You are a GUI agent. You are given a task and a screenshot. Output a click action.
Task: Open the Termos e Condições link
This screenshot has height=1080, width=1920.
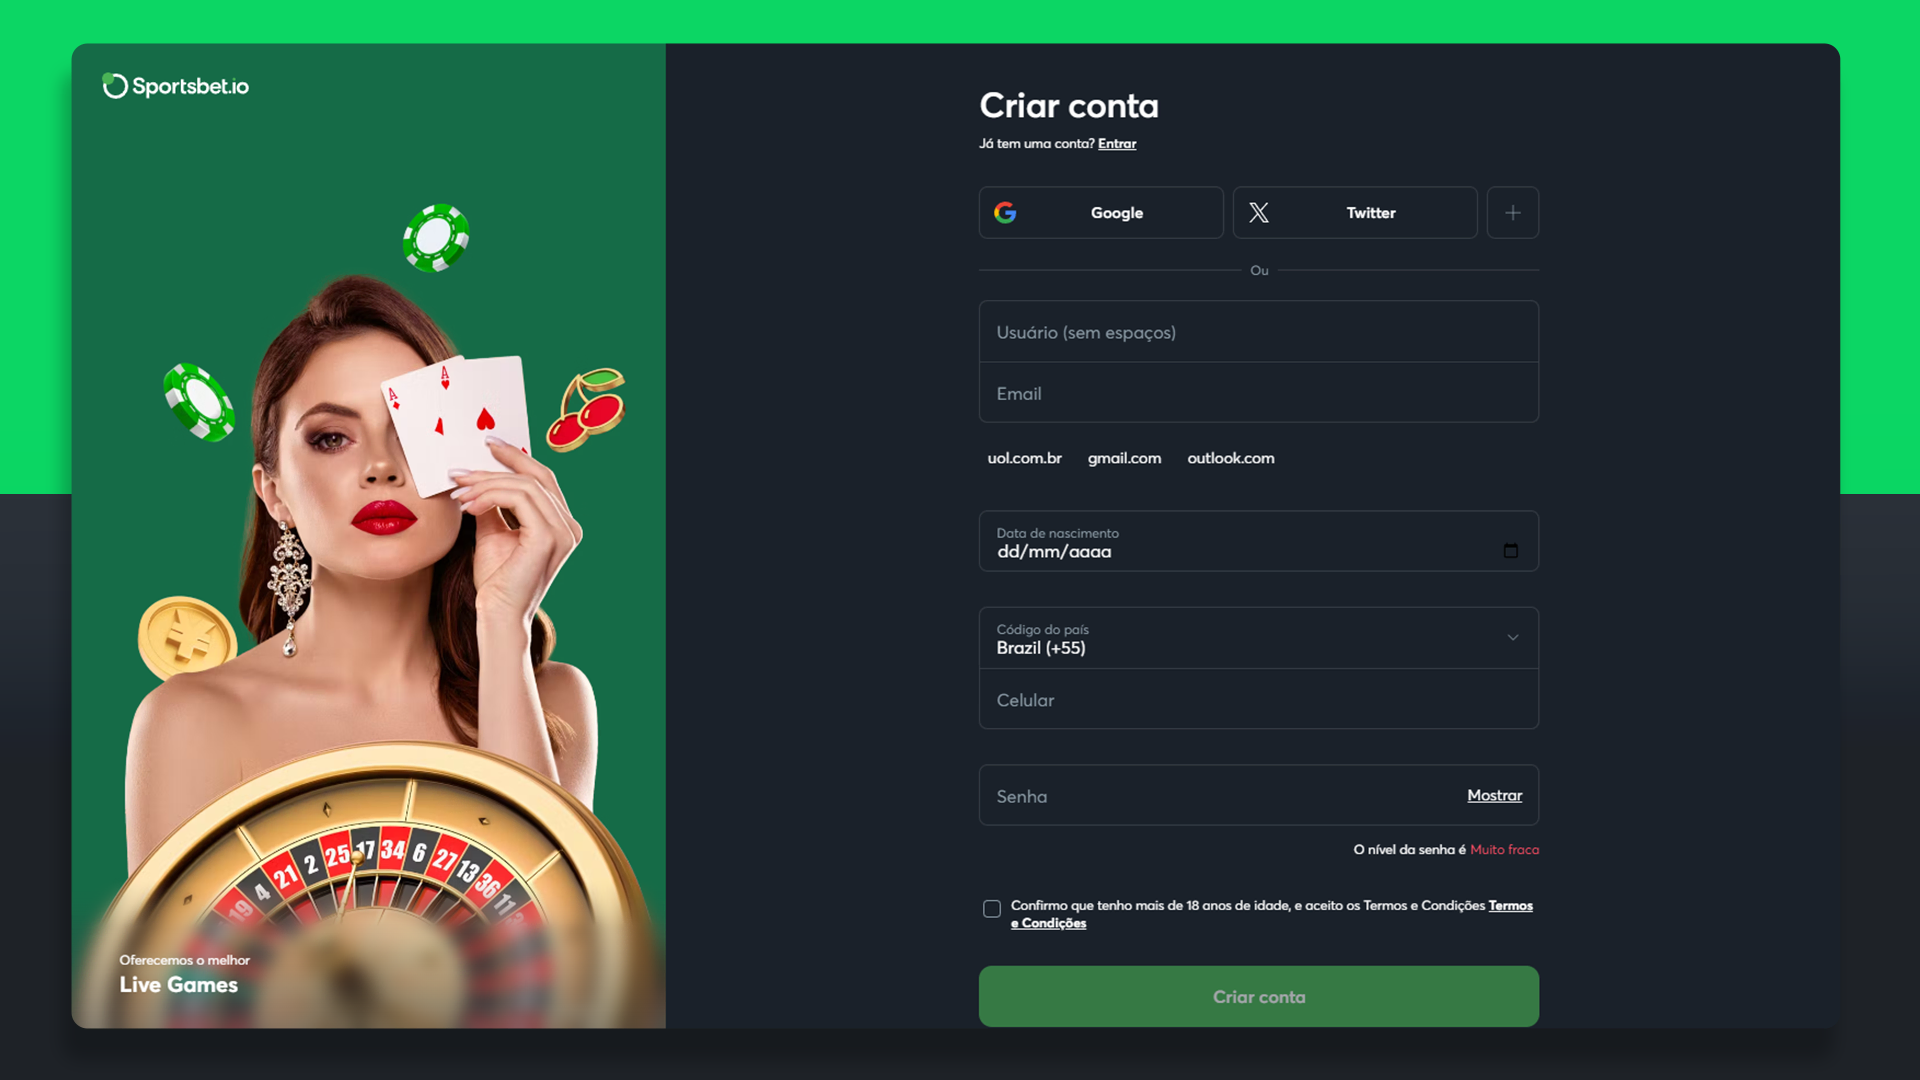pos(1271,914)
